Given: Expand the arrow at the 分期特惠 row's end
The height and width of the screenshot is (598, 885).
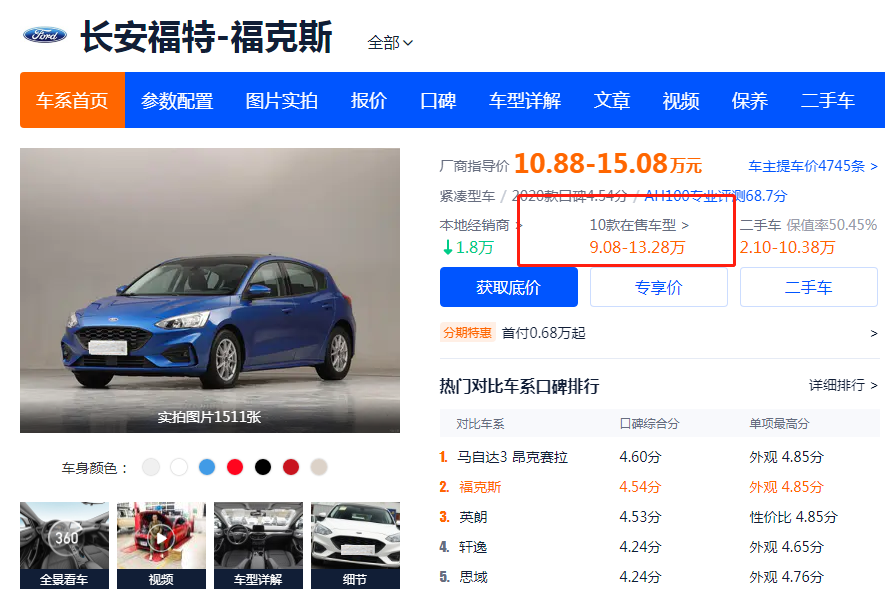Looking at the screenshot, I should tap(874, 333).
